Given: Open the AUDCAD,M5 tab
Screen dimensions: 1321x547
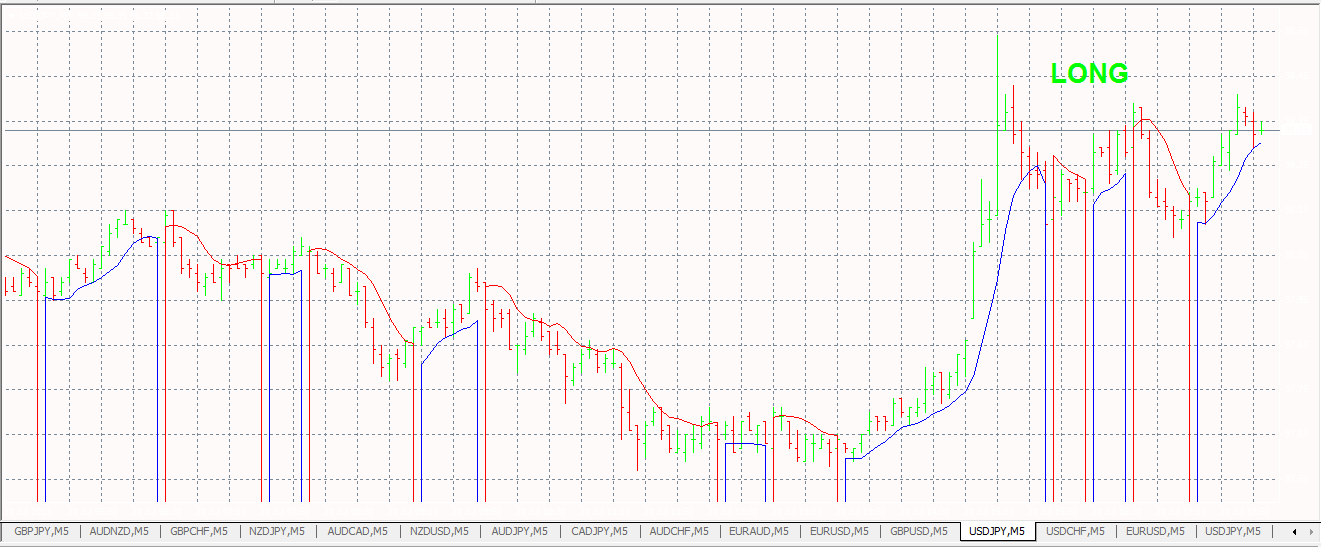Looking at the screenshot, I should [x=359, y=531].
